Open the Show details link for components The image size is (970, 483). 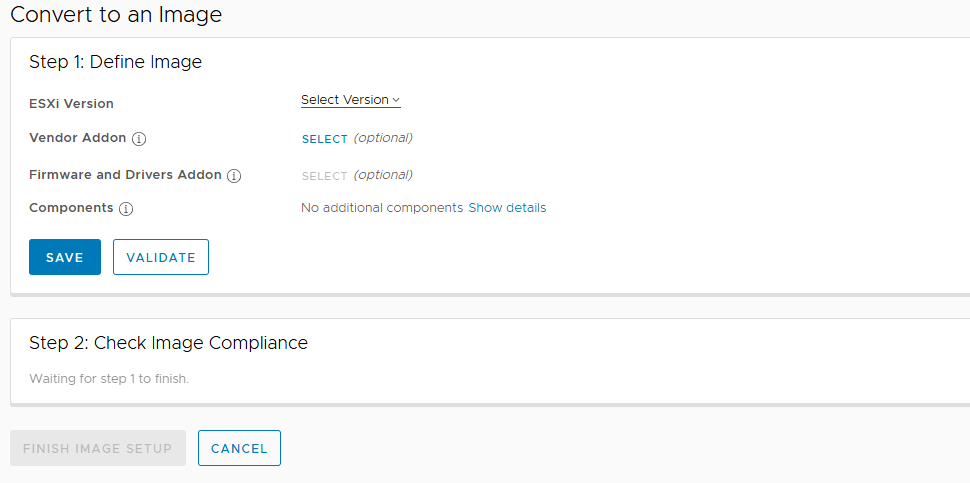coord(507,208)
